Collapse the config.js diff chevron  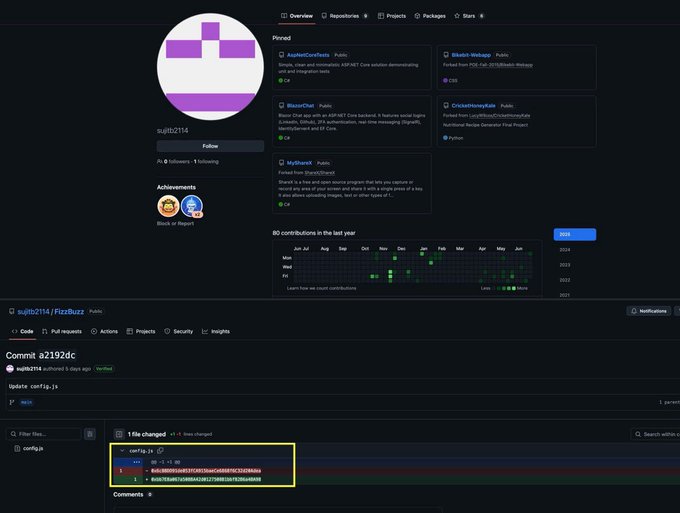click(122, 451)
